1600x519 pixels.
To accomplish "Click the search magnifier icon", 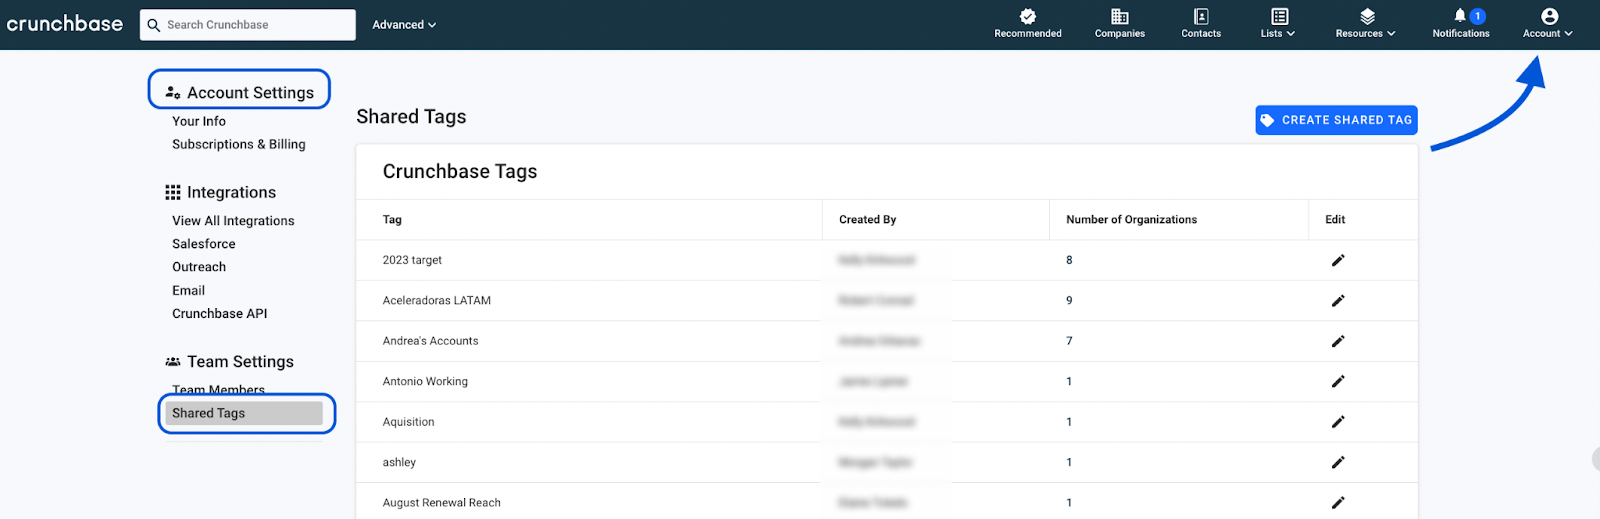I will (154, 25).
